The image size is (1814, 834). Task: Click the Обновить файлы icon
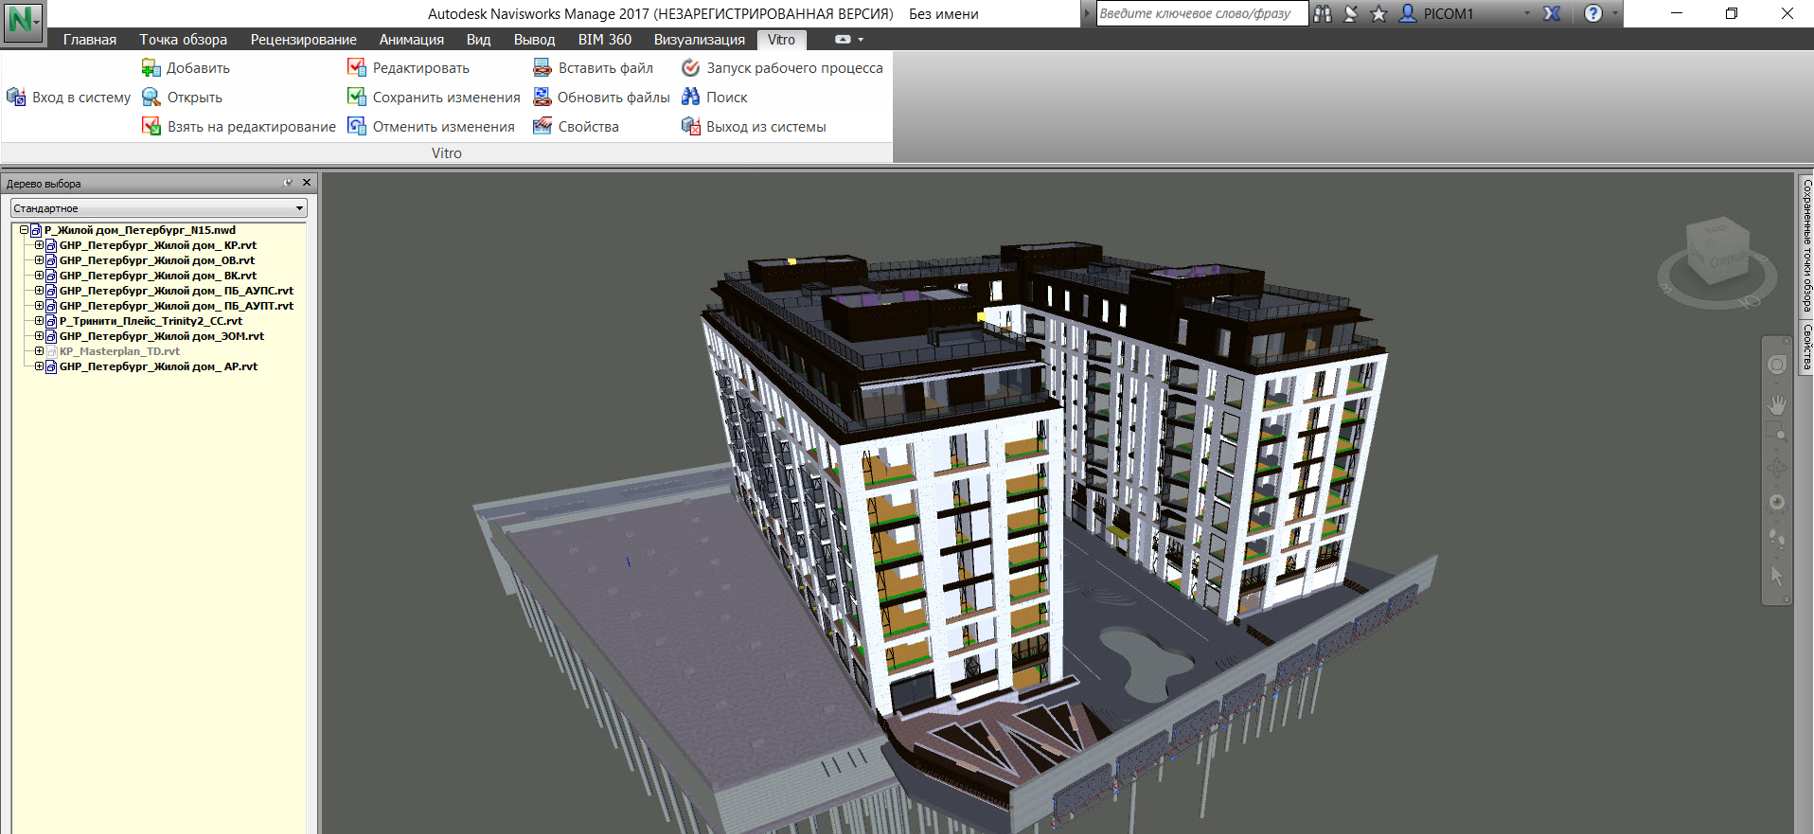(542, 97)
